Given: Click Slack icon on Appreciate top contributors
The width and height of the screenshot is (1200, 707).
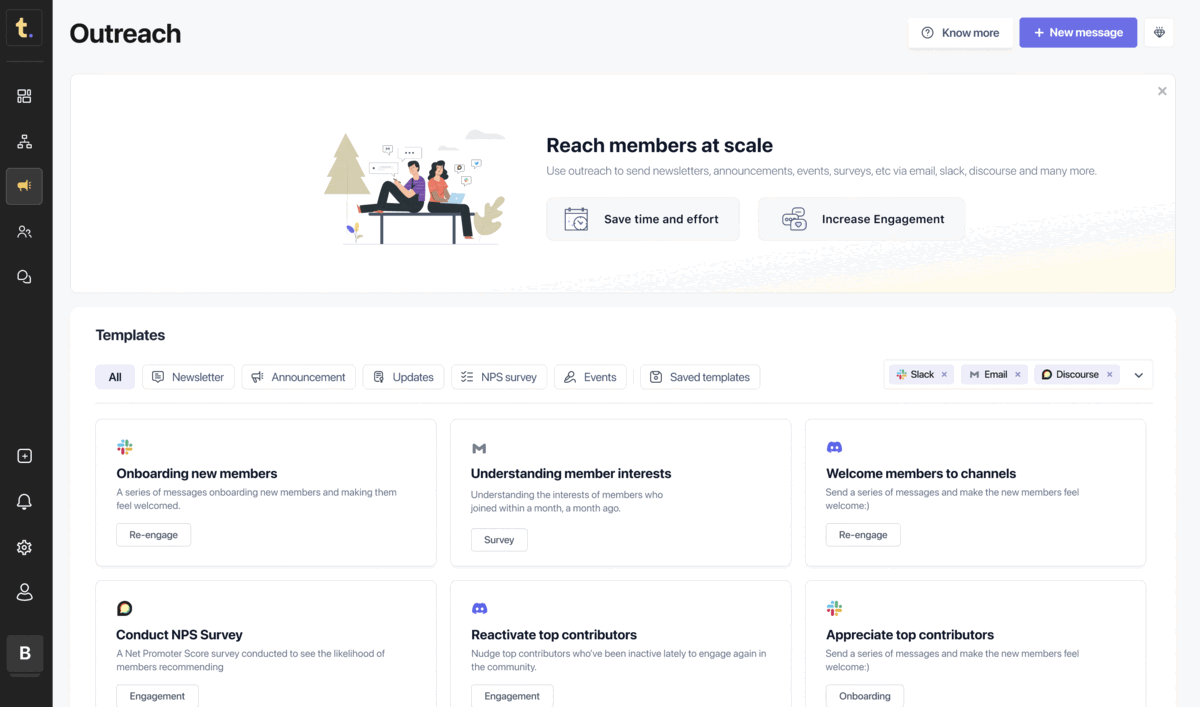Looking at the screenshot, I should pos(834,608).
